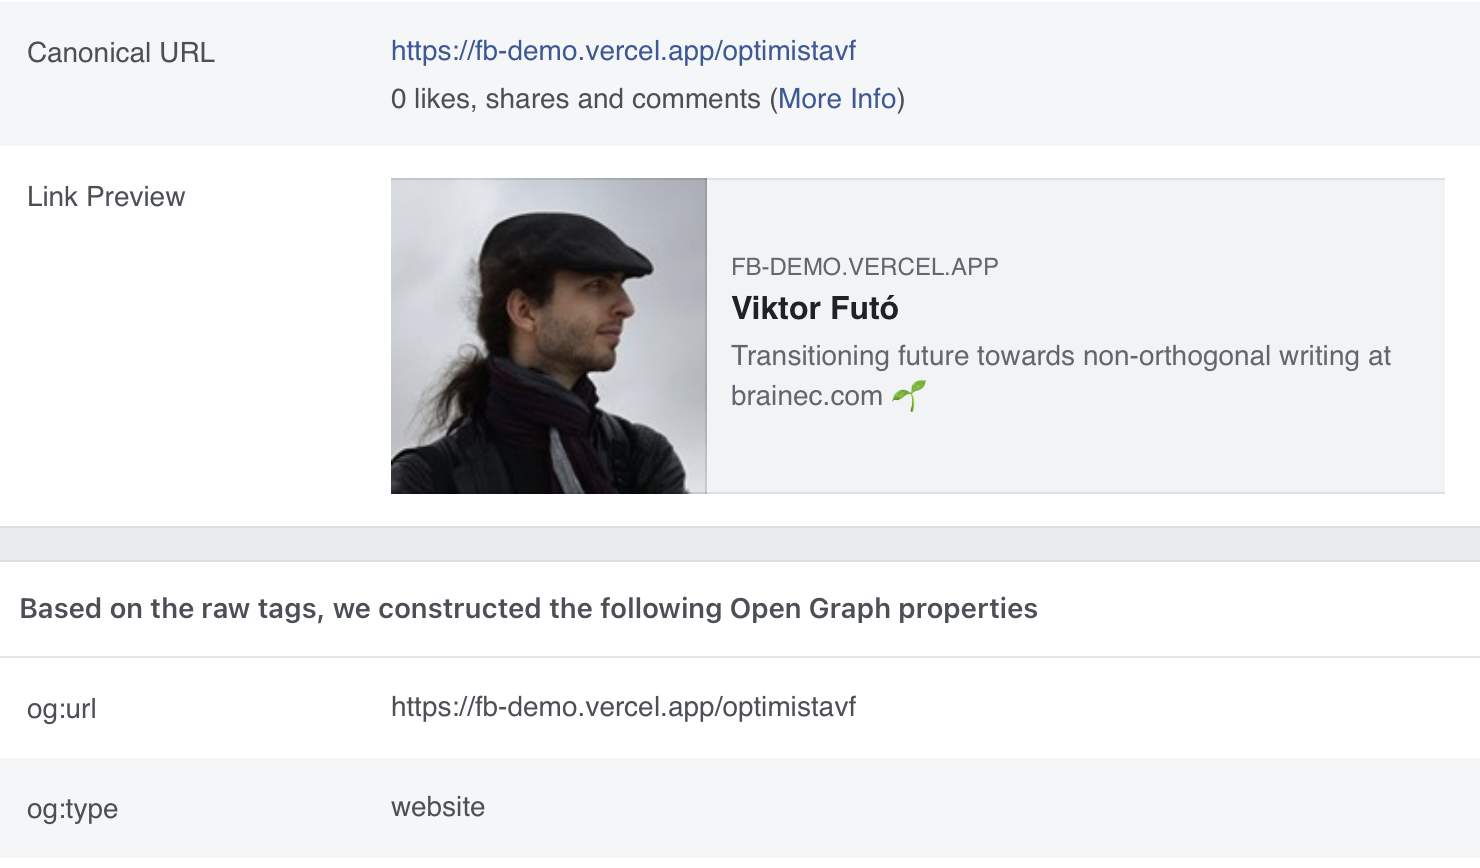Click the Link Preview label
The image size is (1480, 868).
click(106, 197)
